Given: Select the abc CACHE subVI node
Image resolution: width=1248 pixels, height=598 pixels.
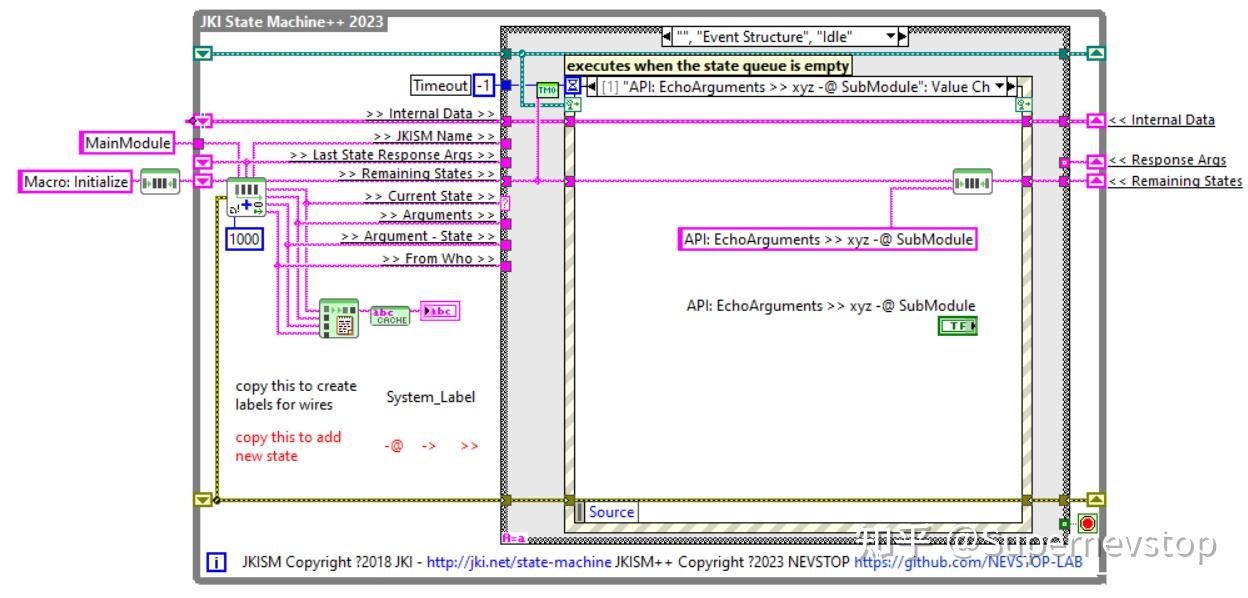Looking at the screenshot, I should tap(389, 313).
